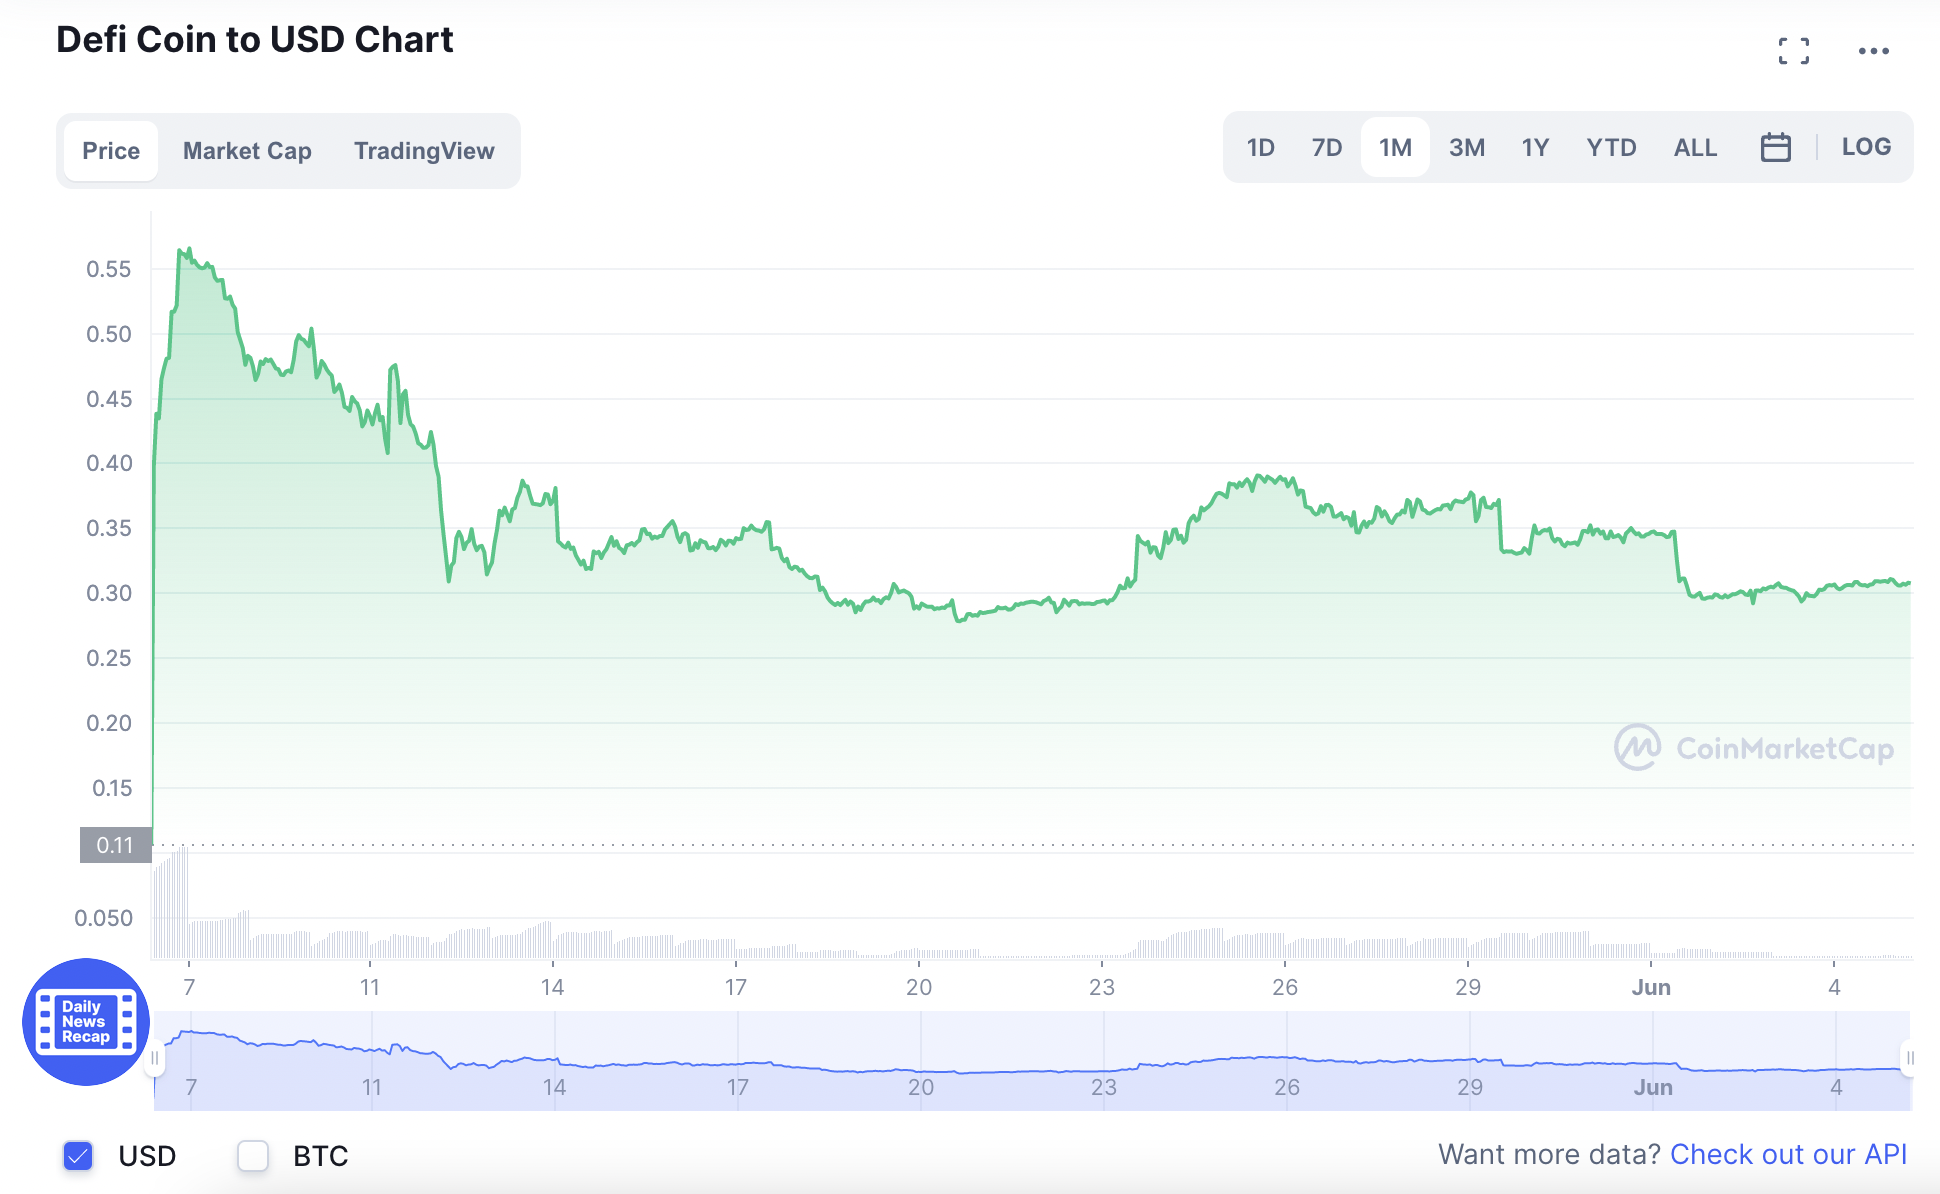Switch to the 3M view
This screenshot has height=1194, width=1940.
(x=1467, y=146)
